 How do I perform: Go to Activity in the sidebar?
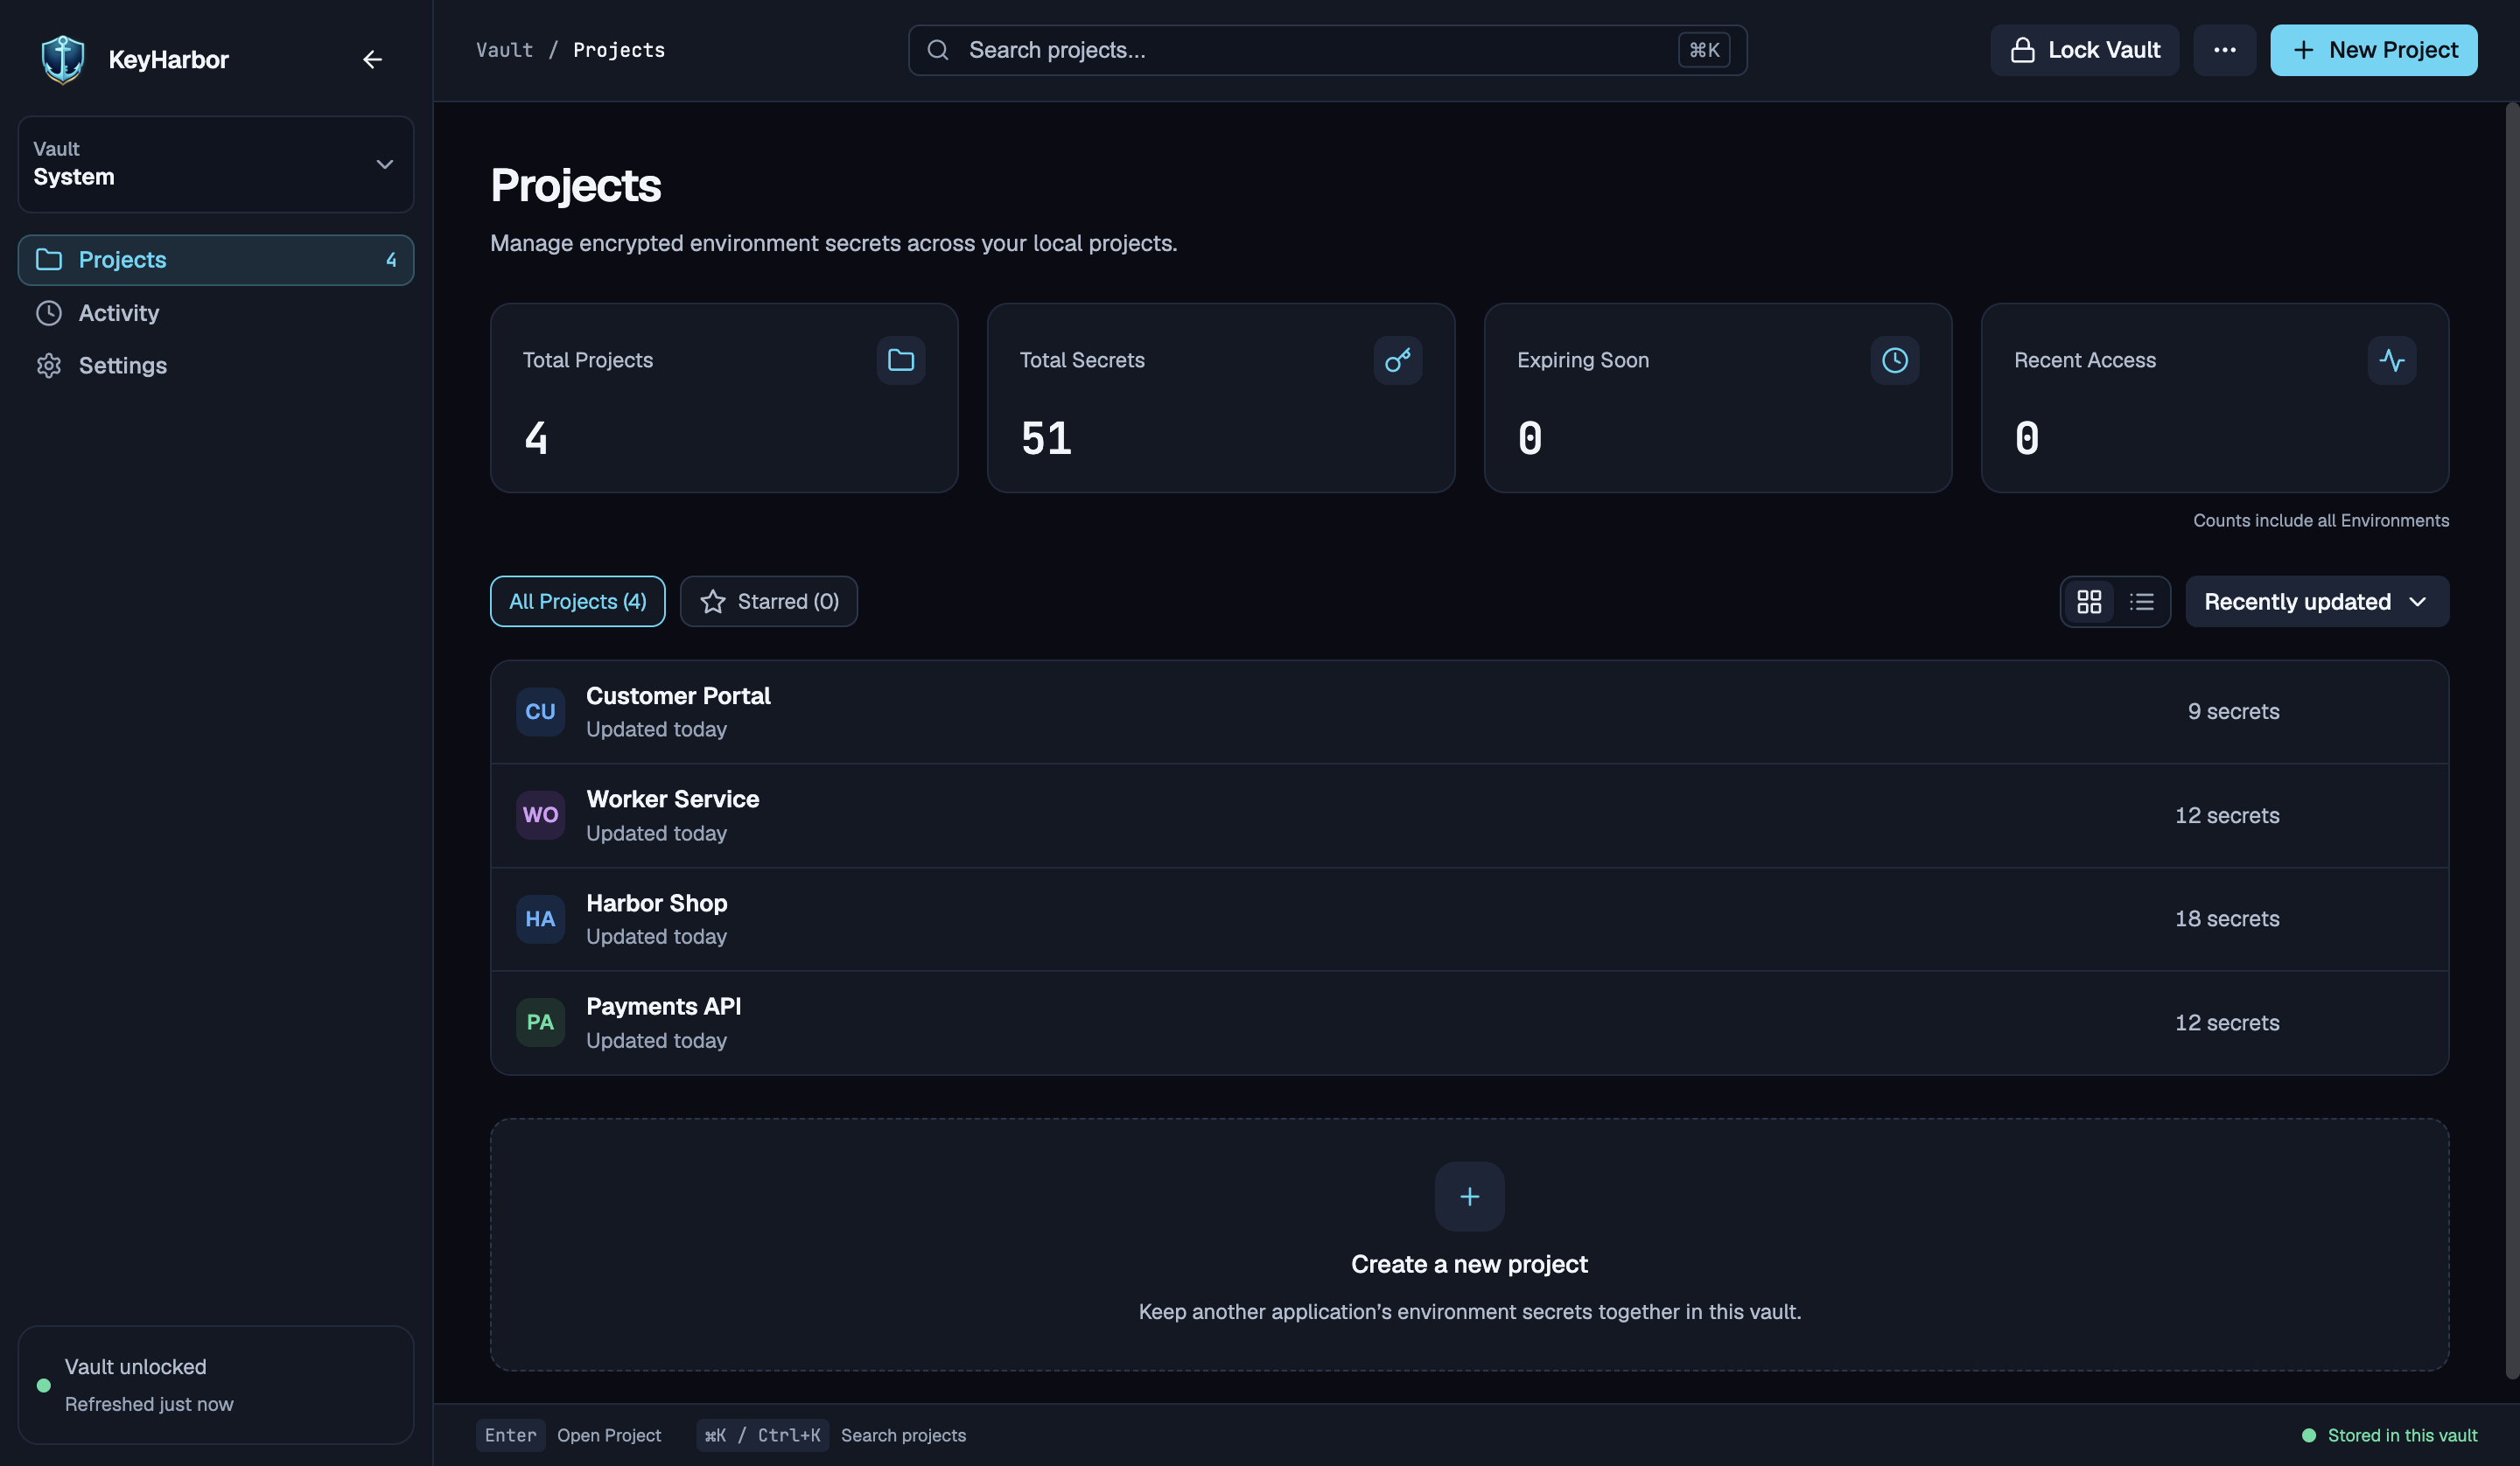[x=216, y=313]
